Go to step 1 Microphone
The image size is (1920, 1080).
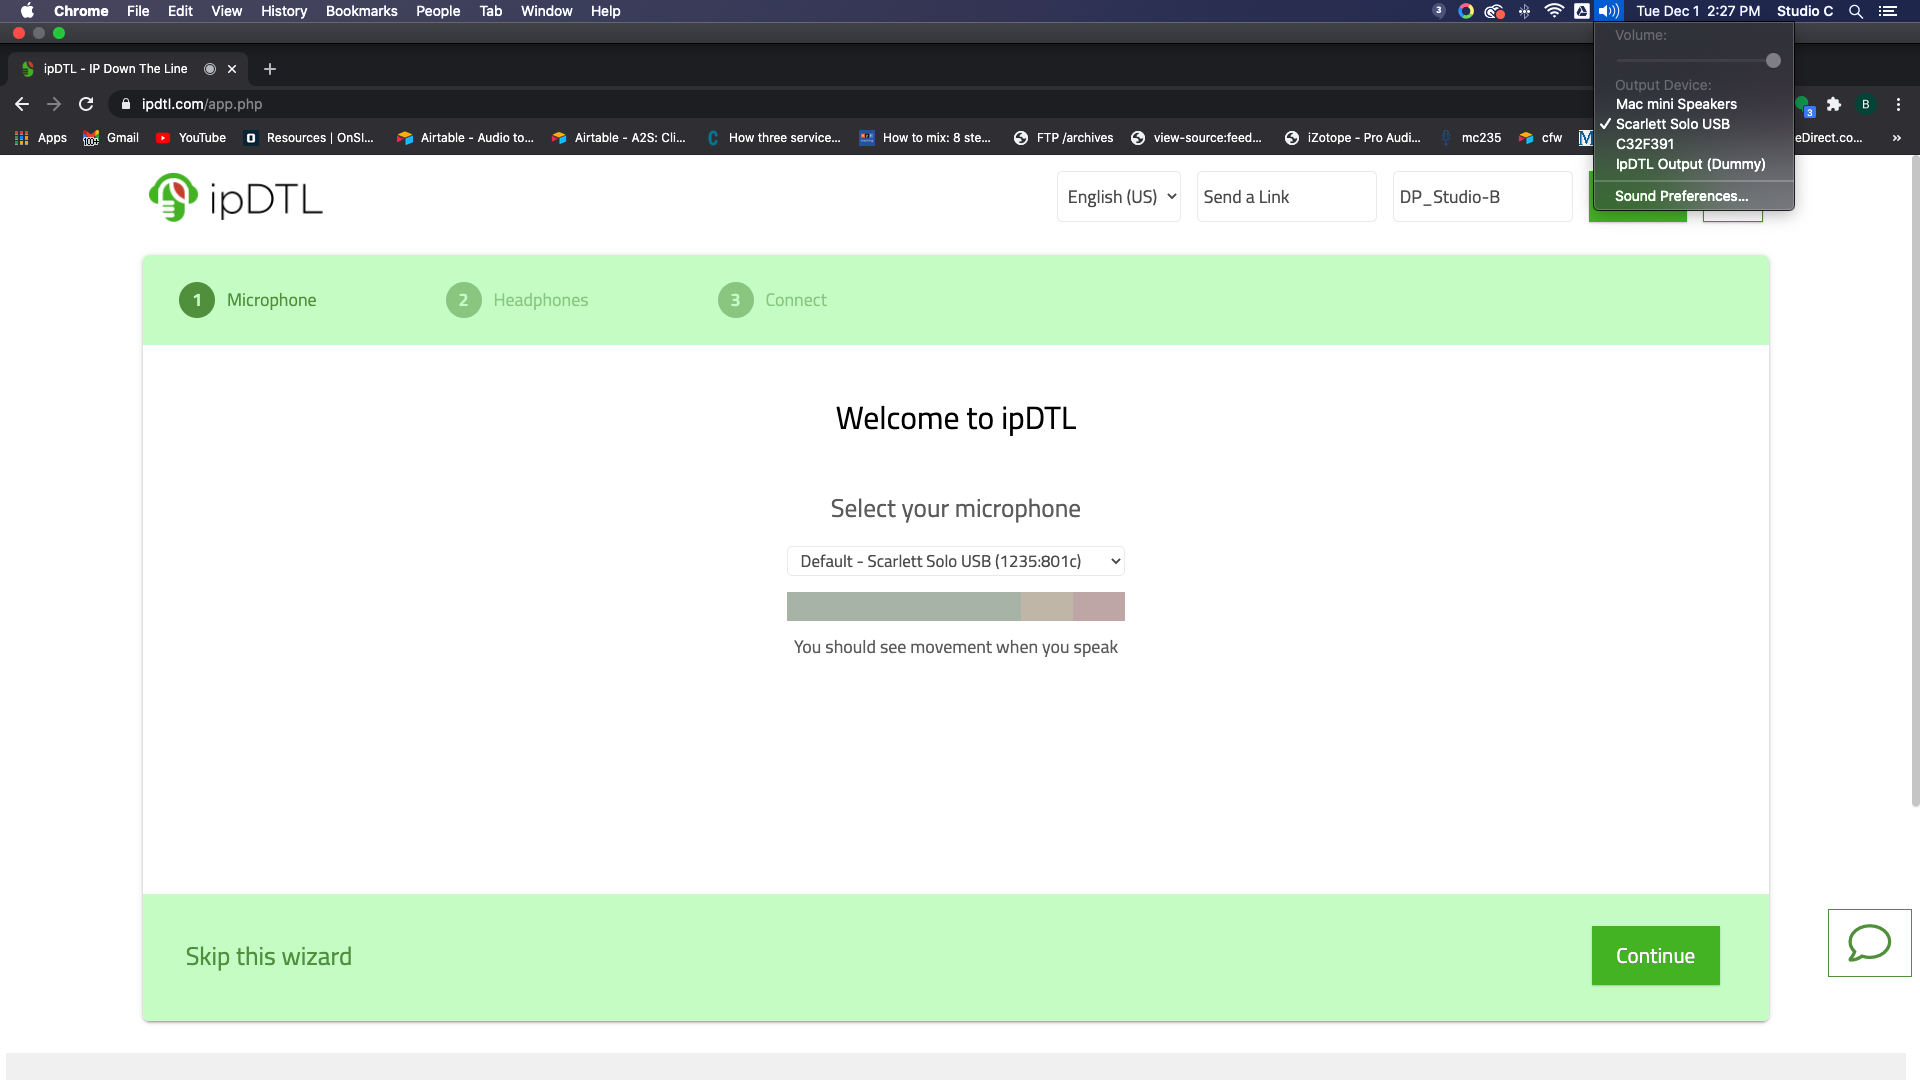tap(248, 300)
